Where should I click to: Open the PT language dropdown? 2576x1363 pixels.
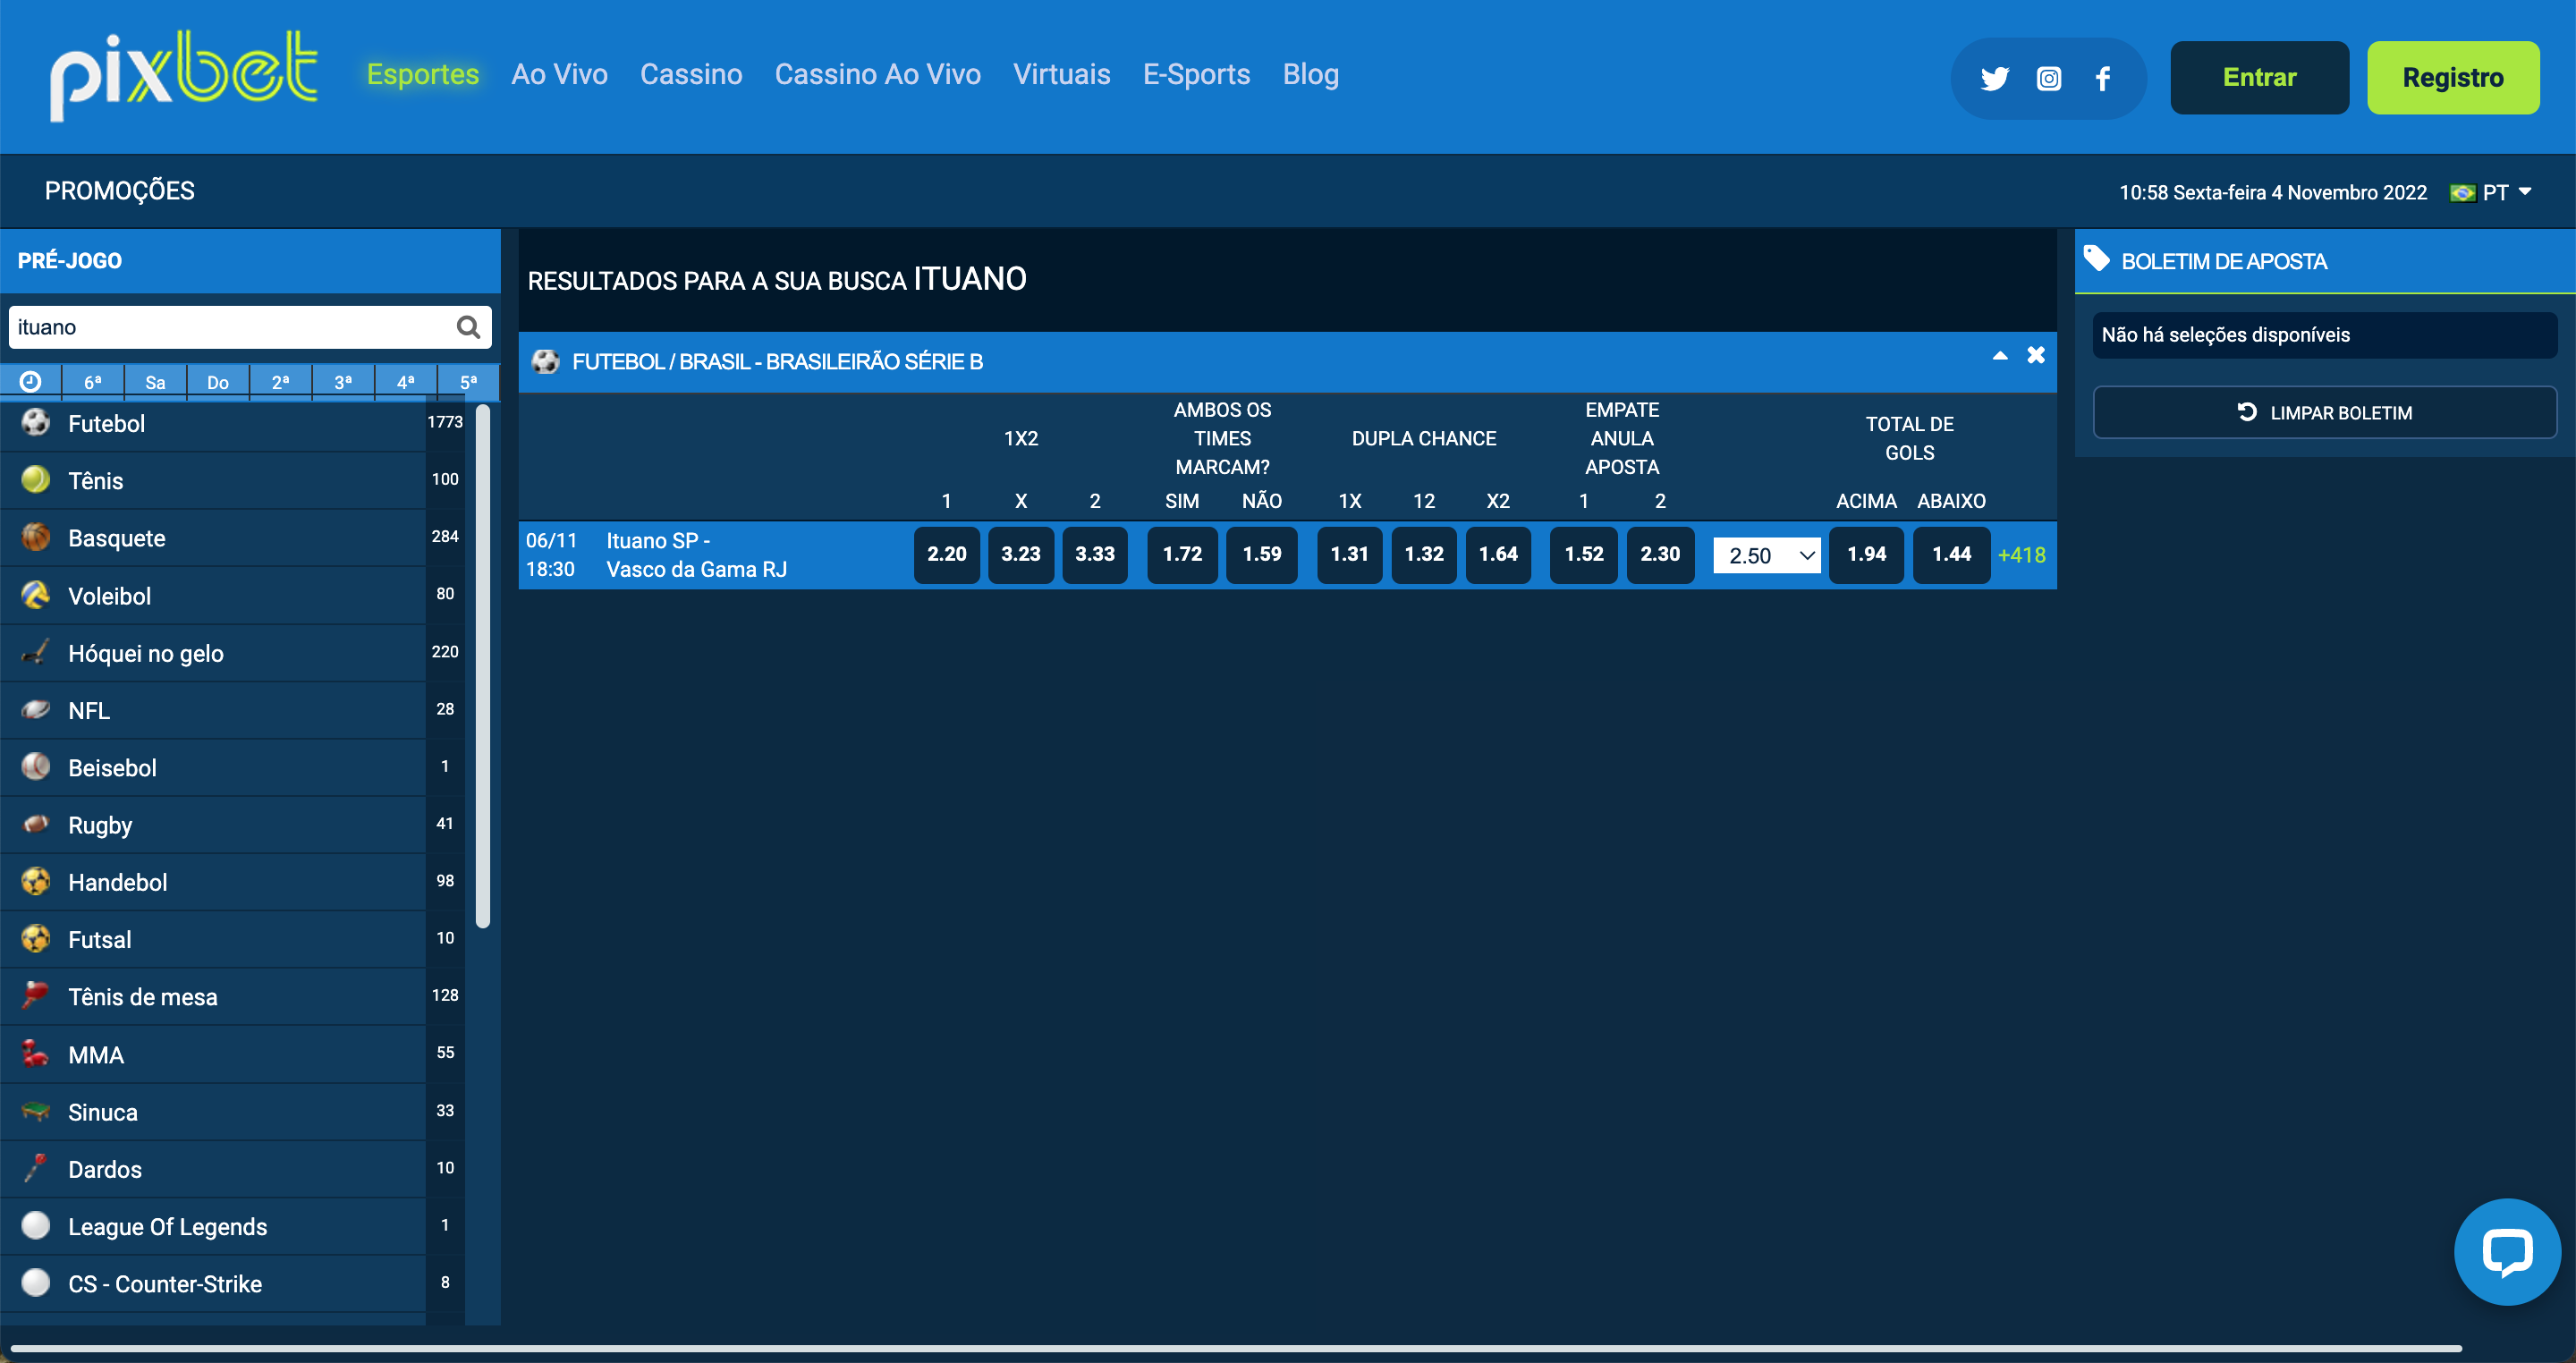point(2505,192)
